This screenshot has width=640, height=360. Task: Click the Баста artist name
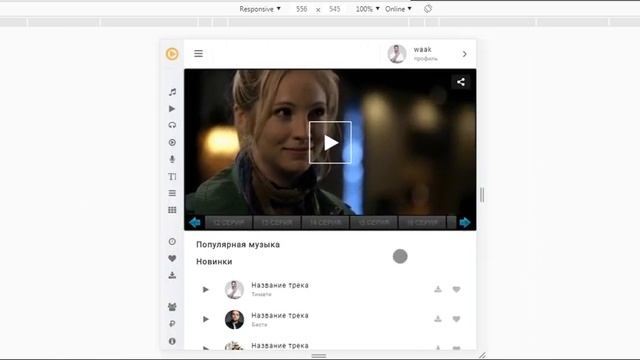tap(259, 324)
